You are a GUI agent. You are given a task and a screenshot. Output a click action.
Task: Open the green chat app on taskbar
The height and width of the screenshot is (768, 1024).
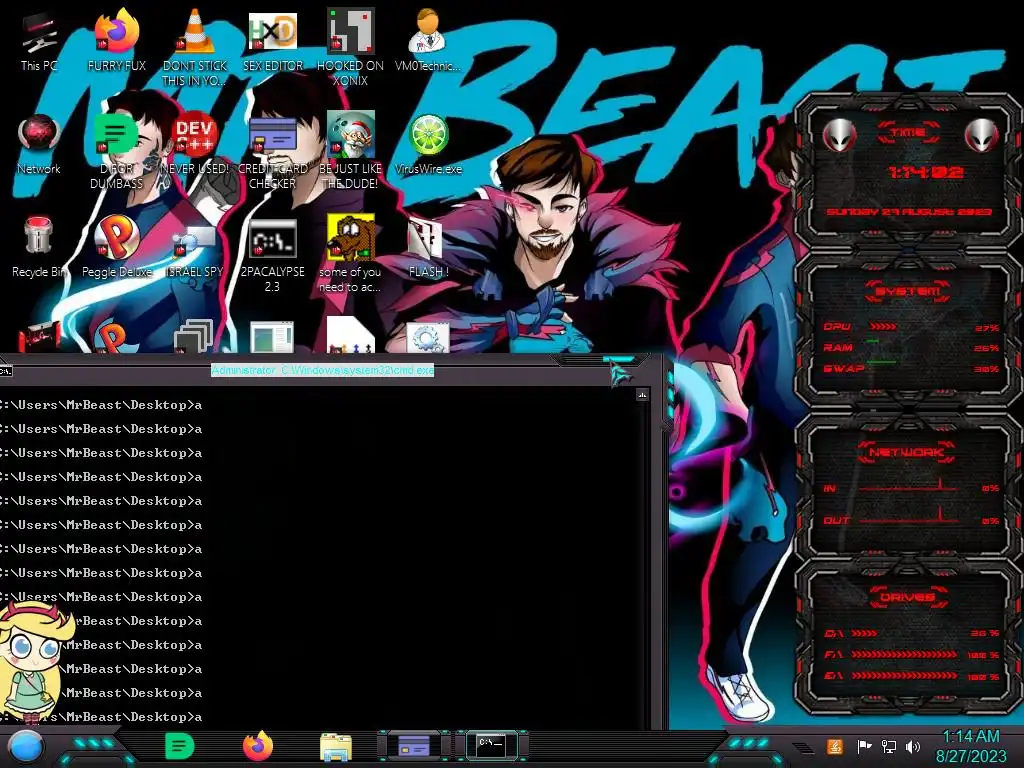pos(179,746)
